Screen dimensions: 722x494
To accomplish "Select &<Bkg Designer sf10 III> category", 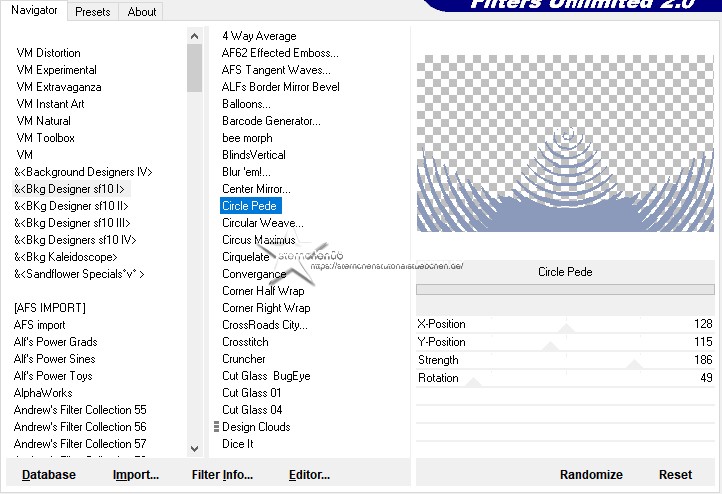I will coord(72,223).
